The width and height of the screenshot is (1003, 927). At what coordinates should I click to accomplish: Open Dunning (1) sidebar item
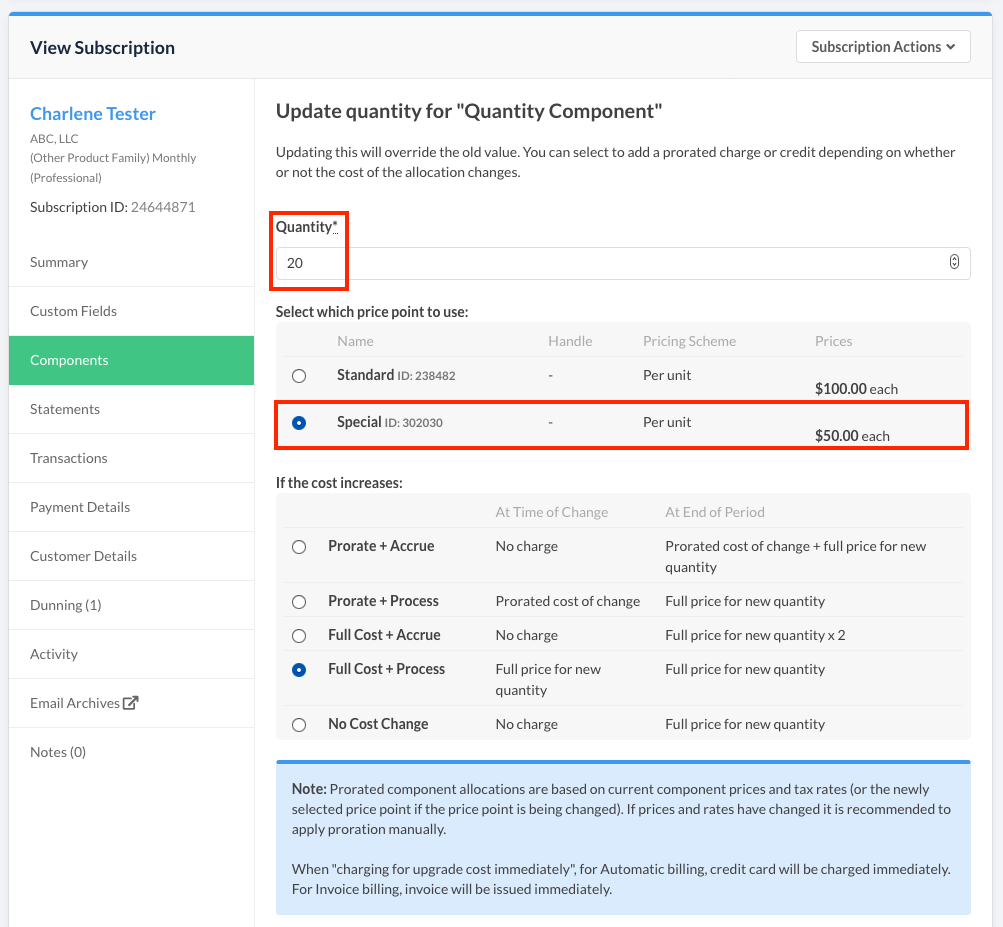coord(65,605)
